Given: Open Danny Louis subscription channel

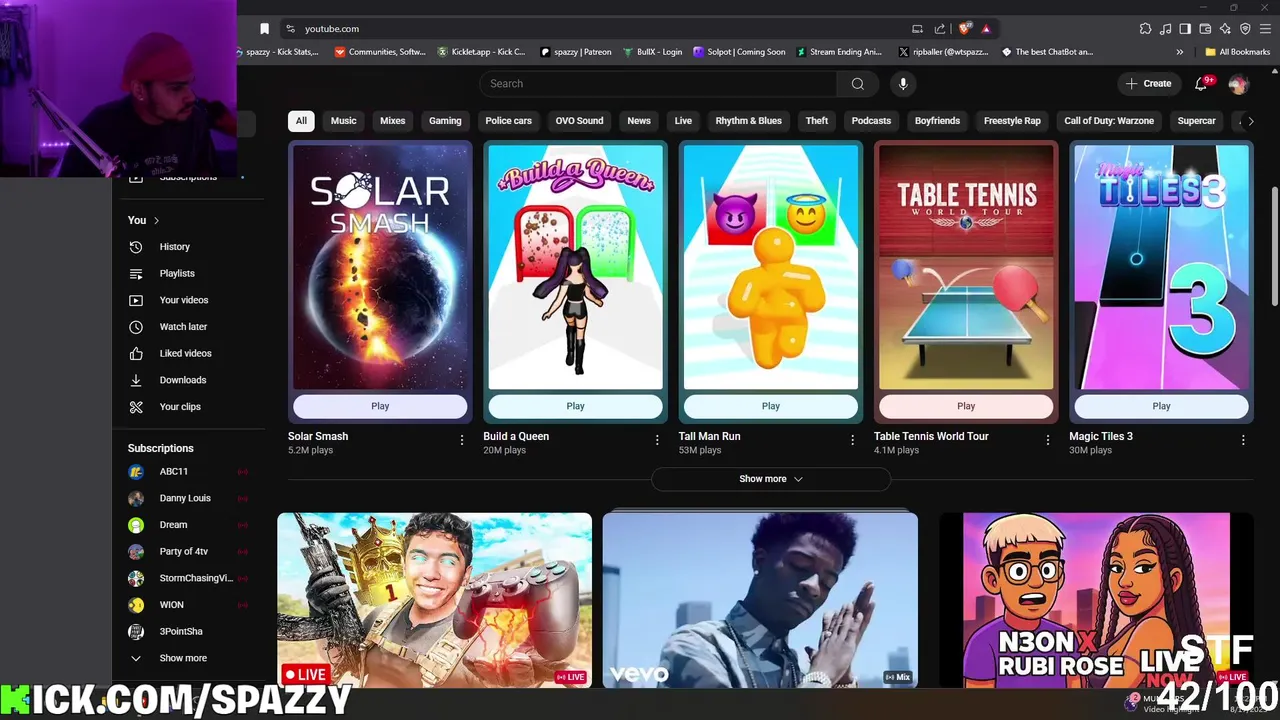Looking at the screenshot, I should (185, 498).
